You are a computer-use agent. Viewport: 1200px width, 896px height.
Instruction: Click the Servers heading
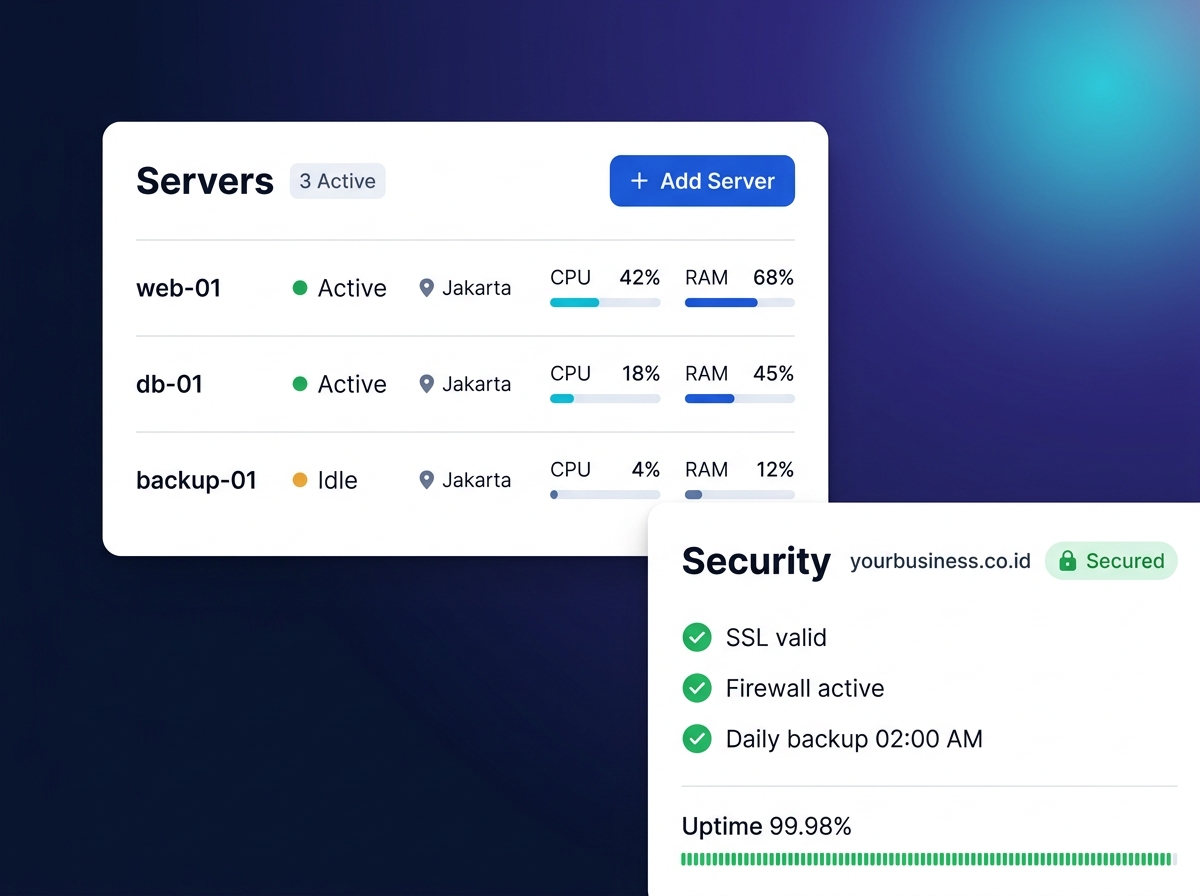pyautogui.click(x=205, y=181)
